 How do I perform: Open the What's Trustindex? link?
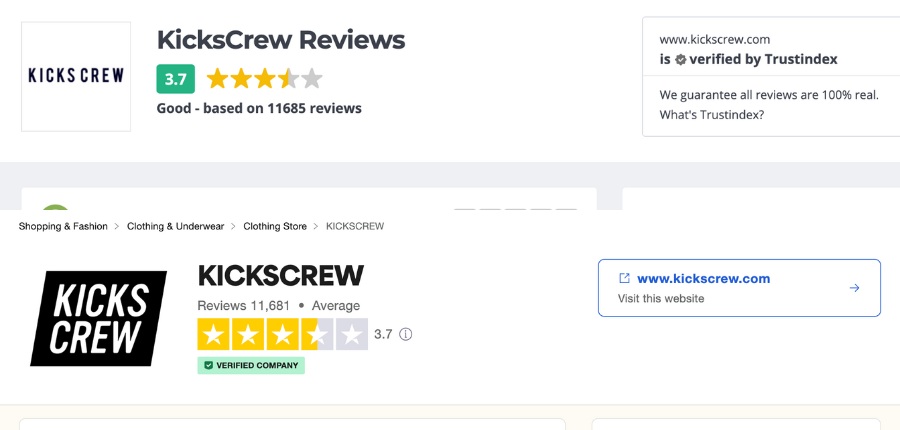point(712,115)
